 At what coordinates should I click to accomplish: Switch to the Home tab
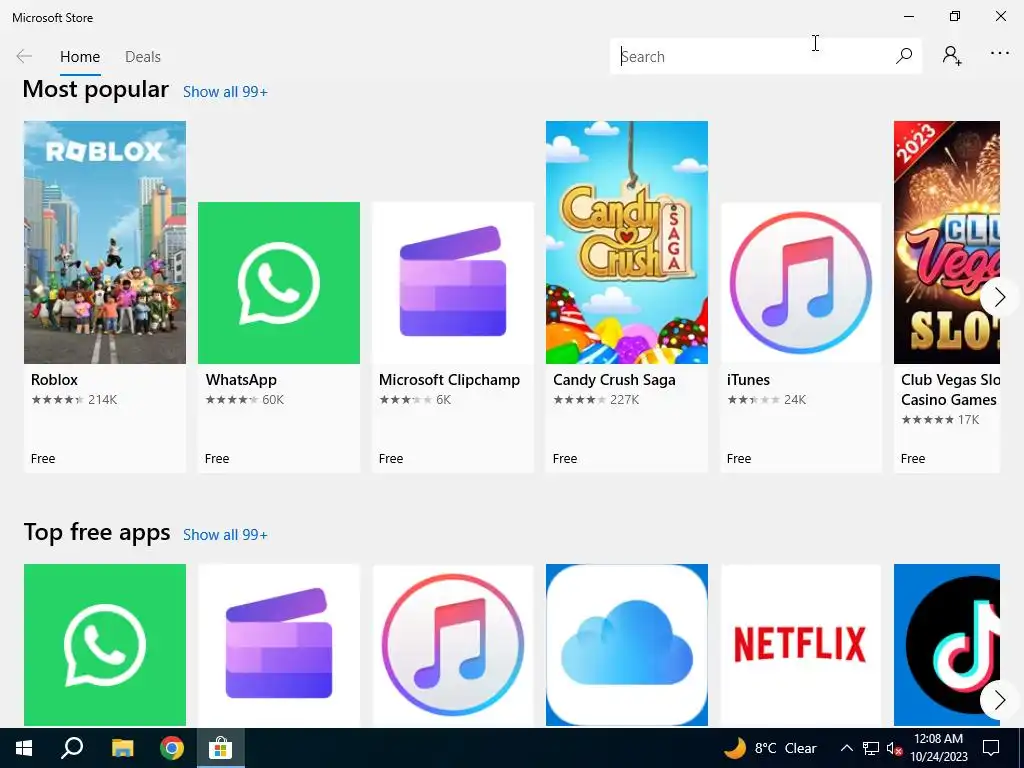click(80, 57)
